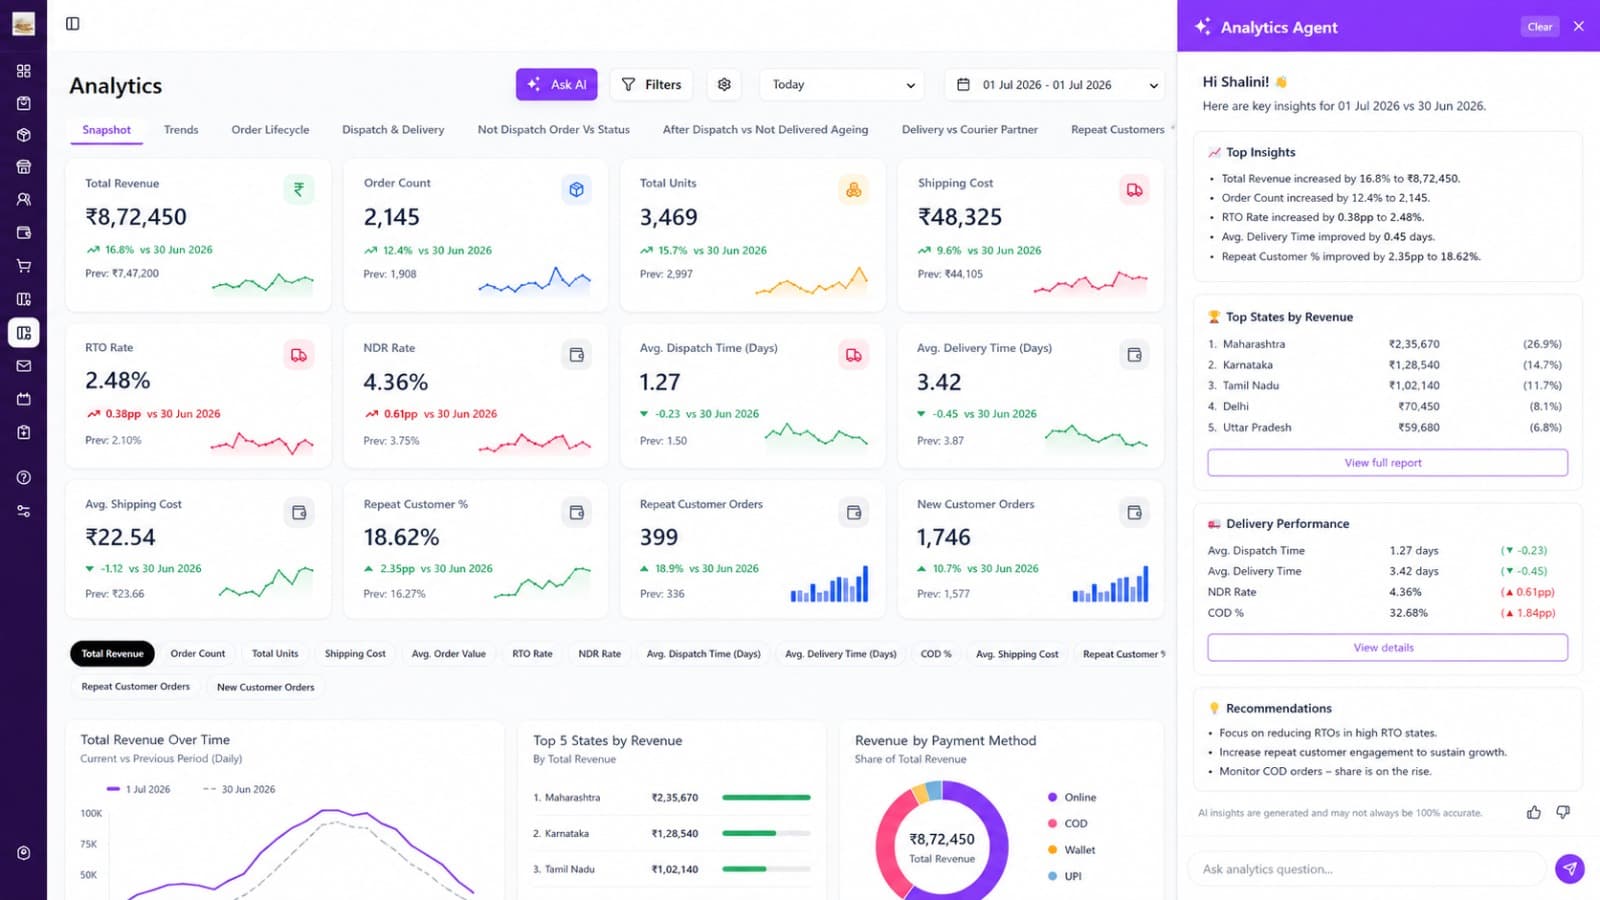1600x900 pixels.
Task: Click the icon on New Customer Orders card
Action: (1134, 512)
